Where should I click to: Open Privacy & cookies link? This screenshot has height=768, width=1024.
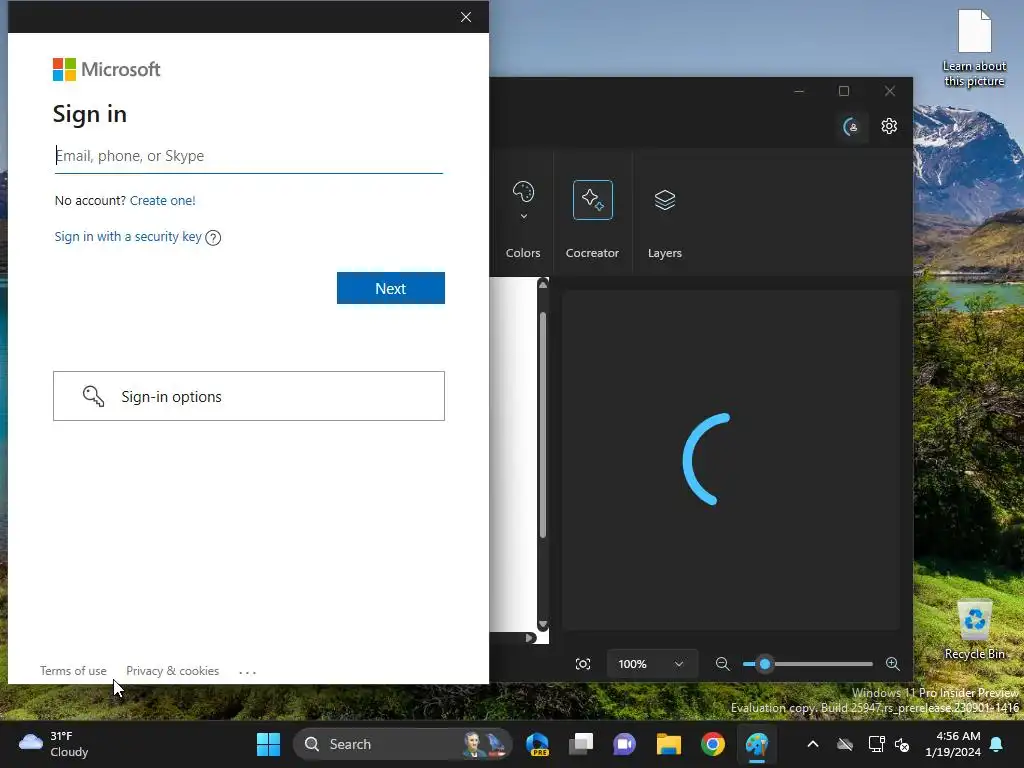point(172,671)
